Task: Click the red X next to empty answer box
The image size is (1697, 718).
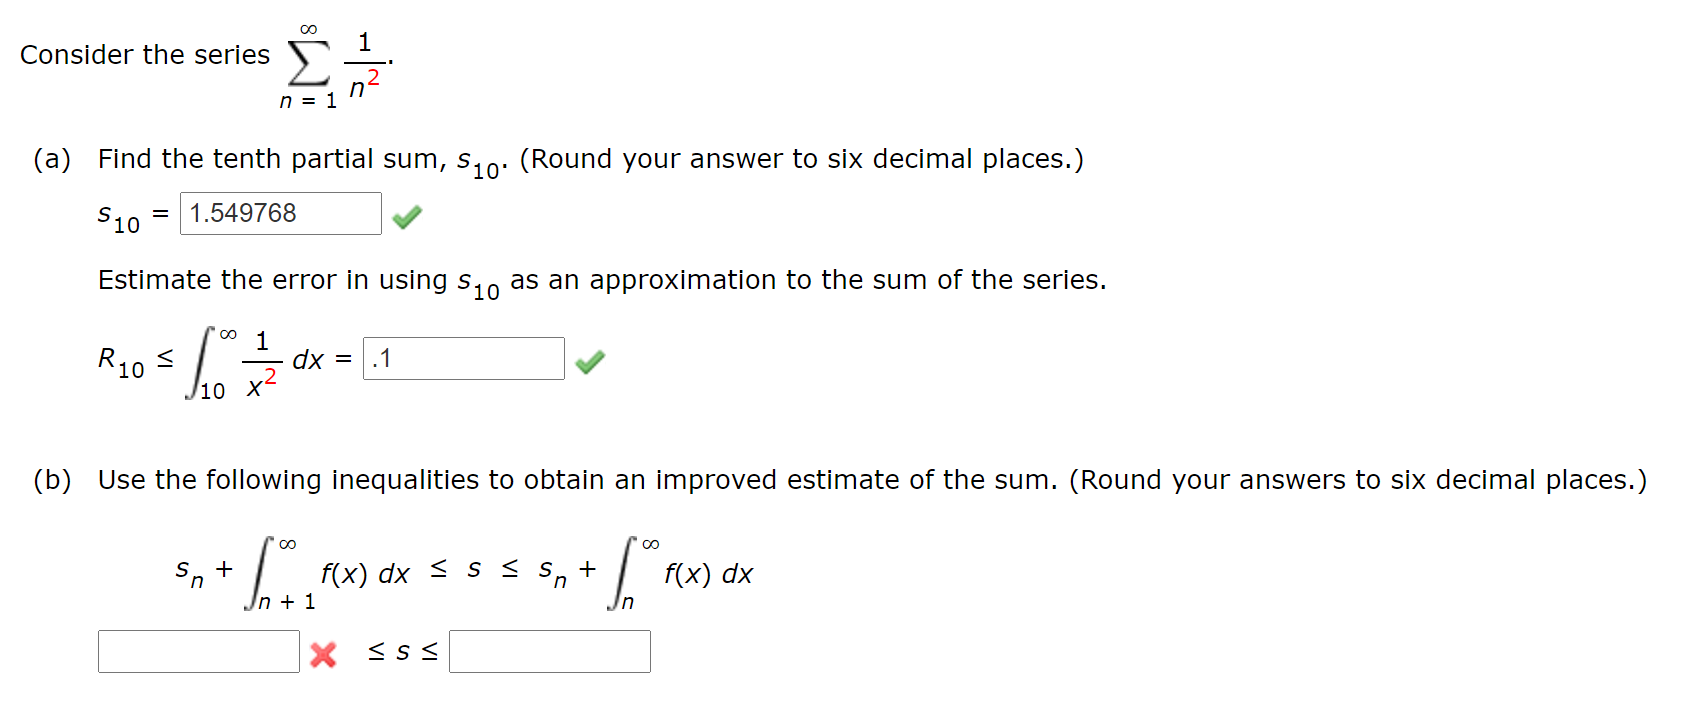Action: 322,654
